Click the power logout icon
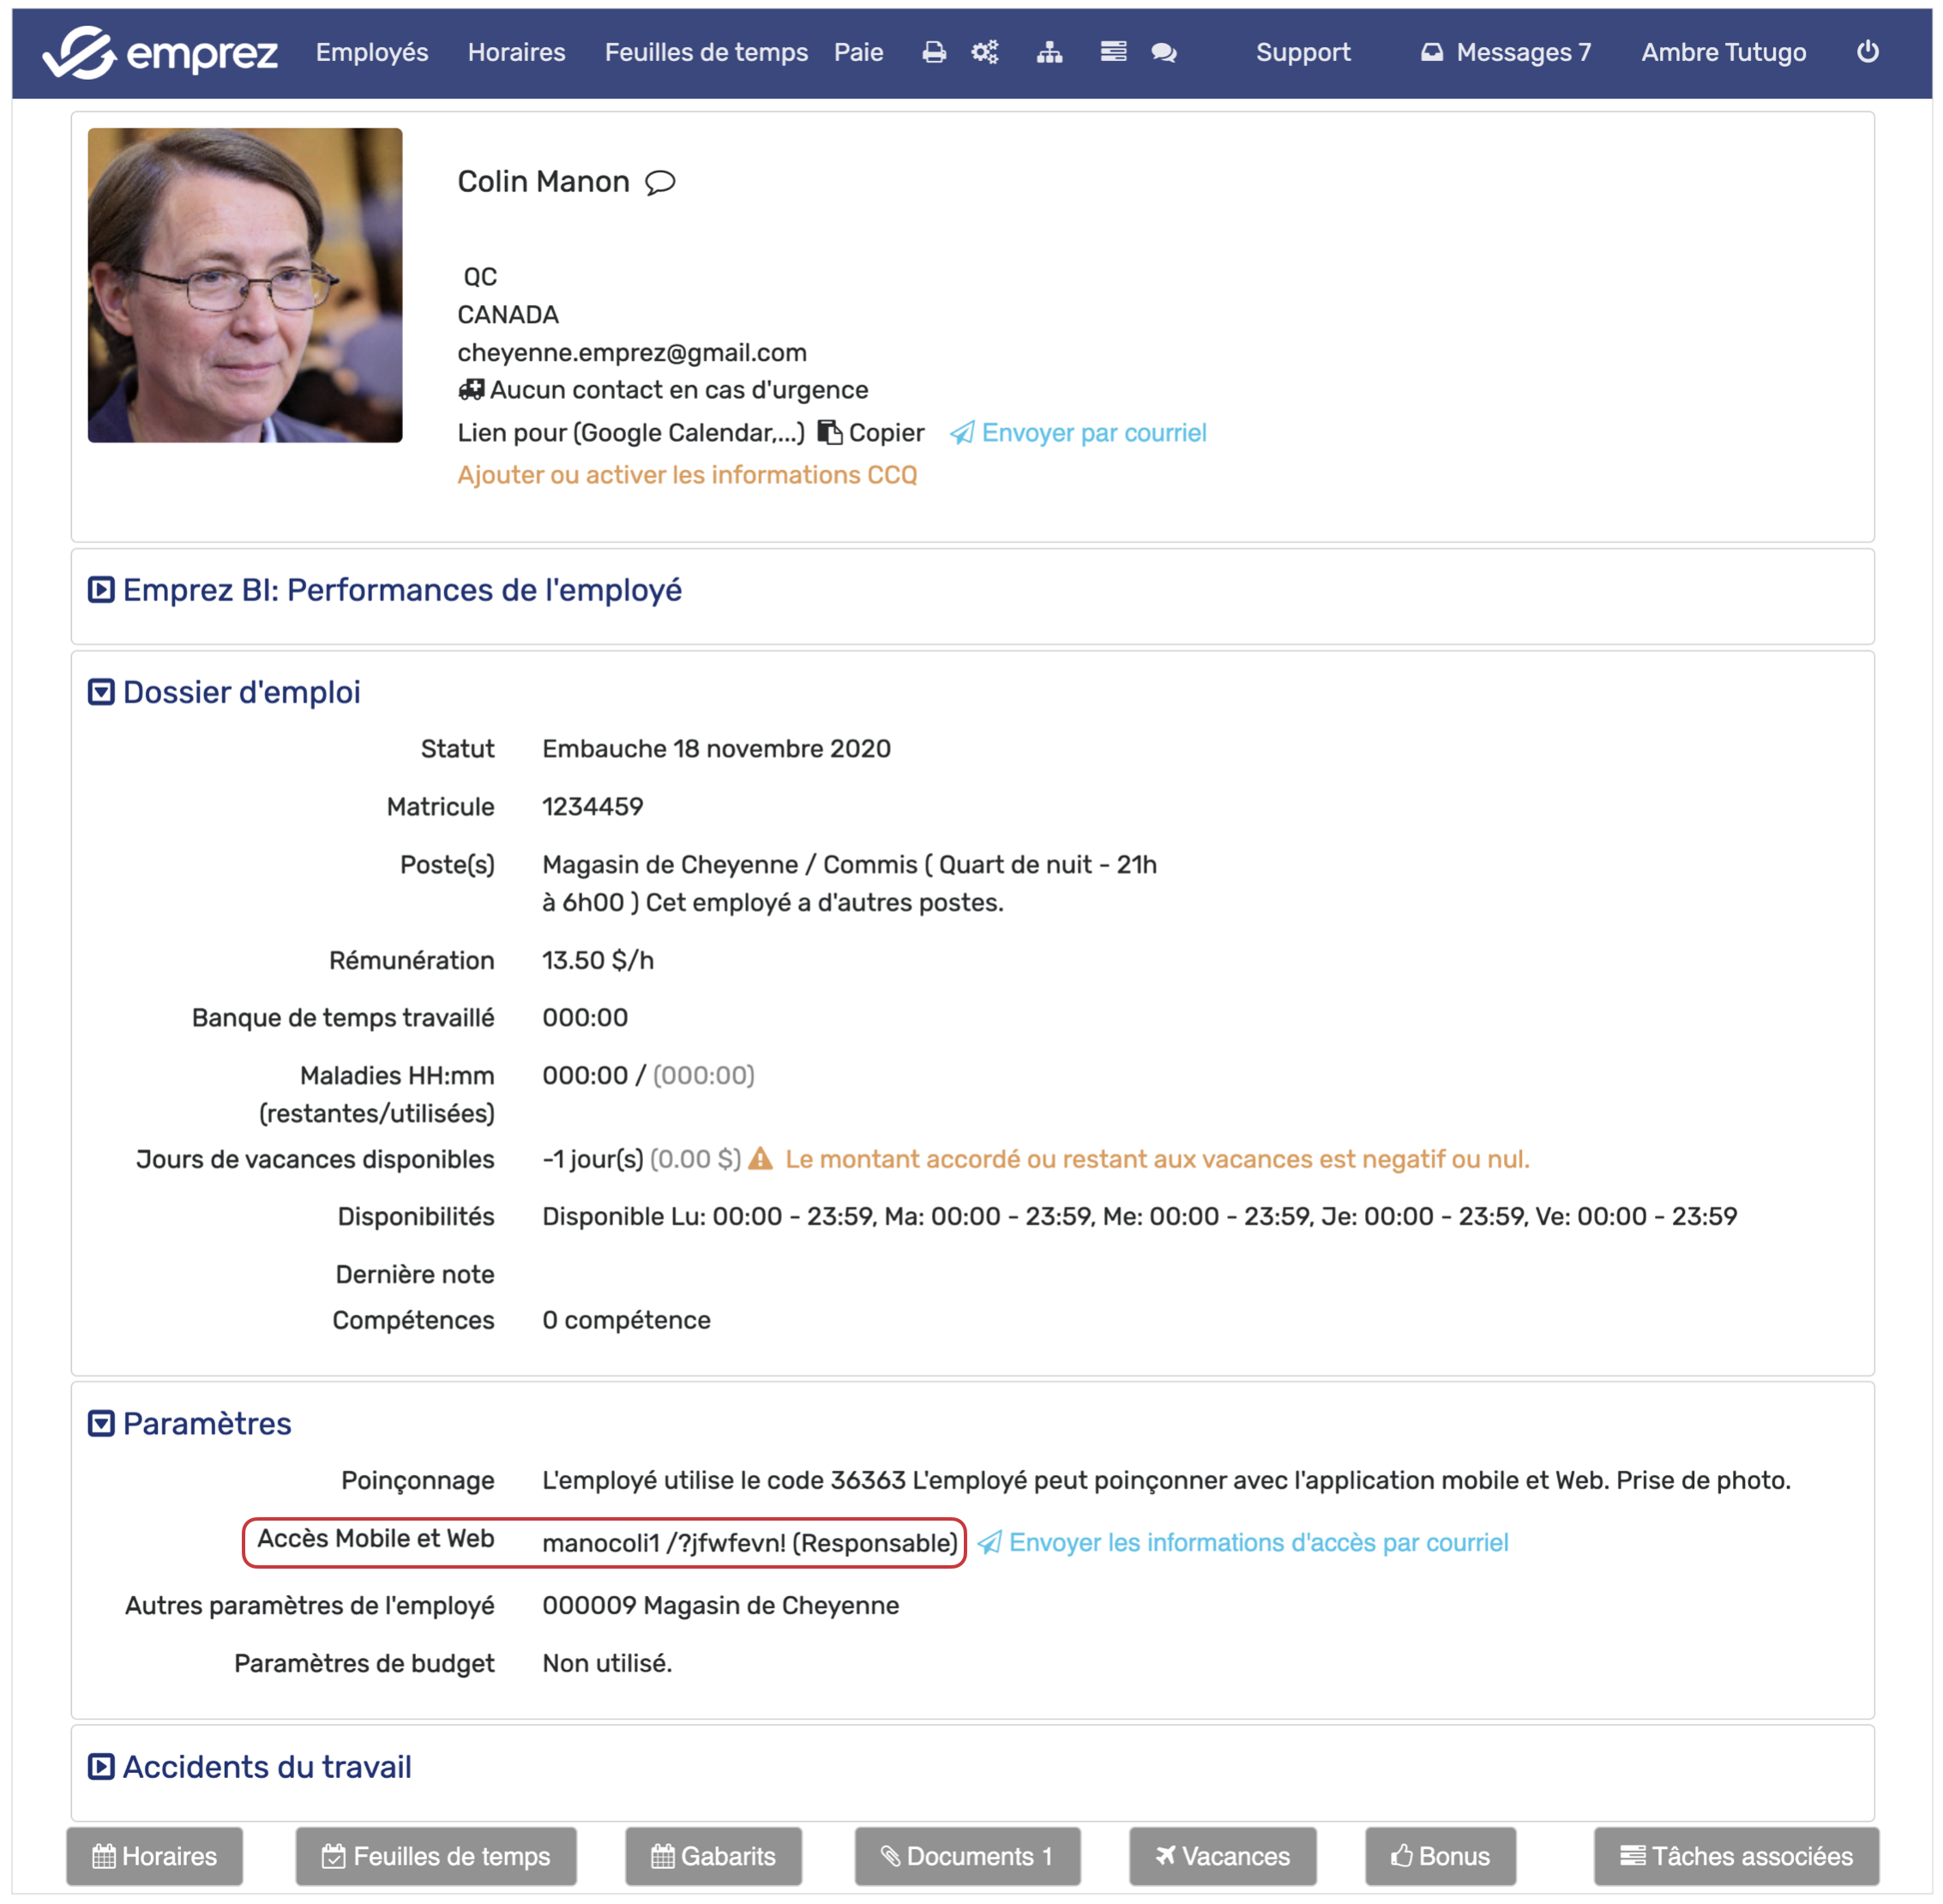The image size is (1943, 1904). click(x=1867, y=52)
